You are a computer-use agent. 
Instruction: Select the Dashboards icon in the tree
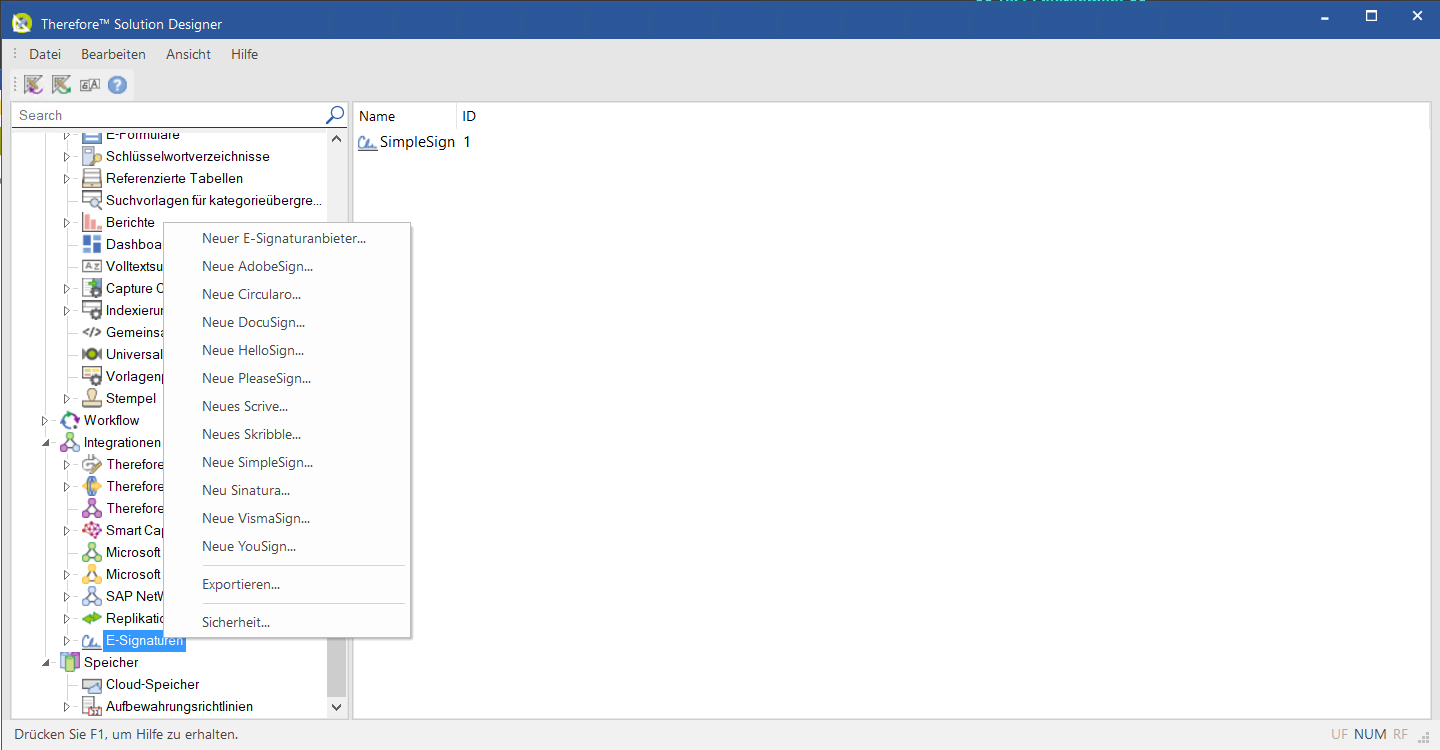click(x=89, y=244)
